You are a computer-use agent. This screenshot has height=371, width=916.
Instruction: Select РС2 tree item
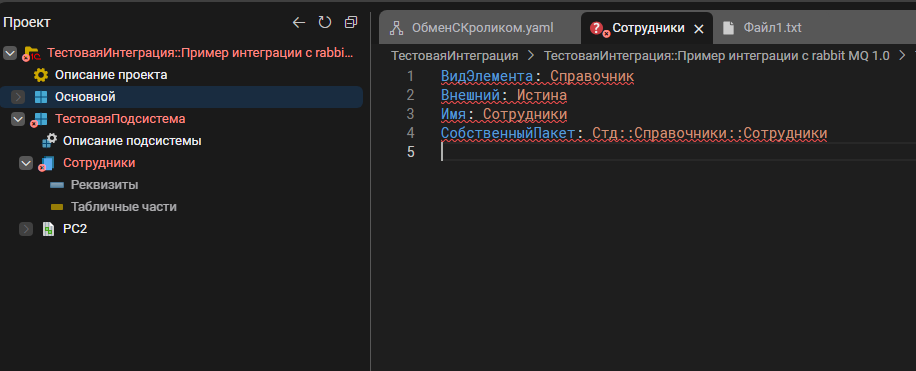(x=75, y=229)
